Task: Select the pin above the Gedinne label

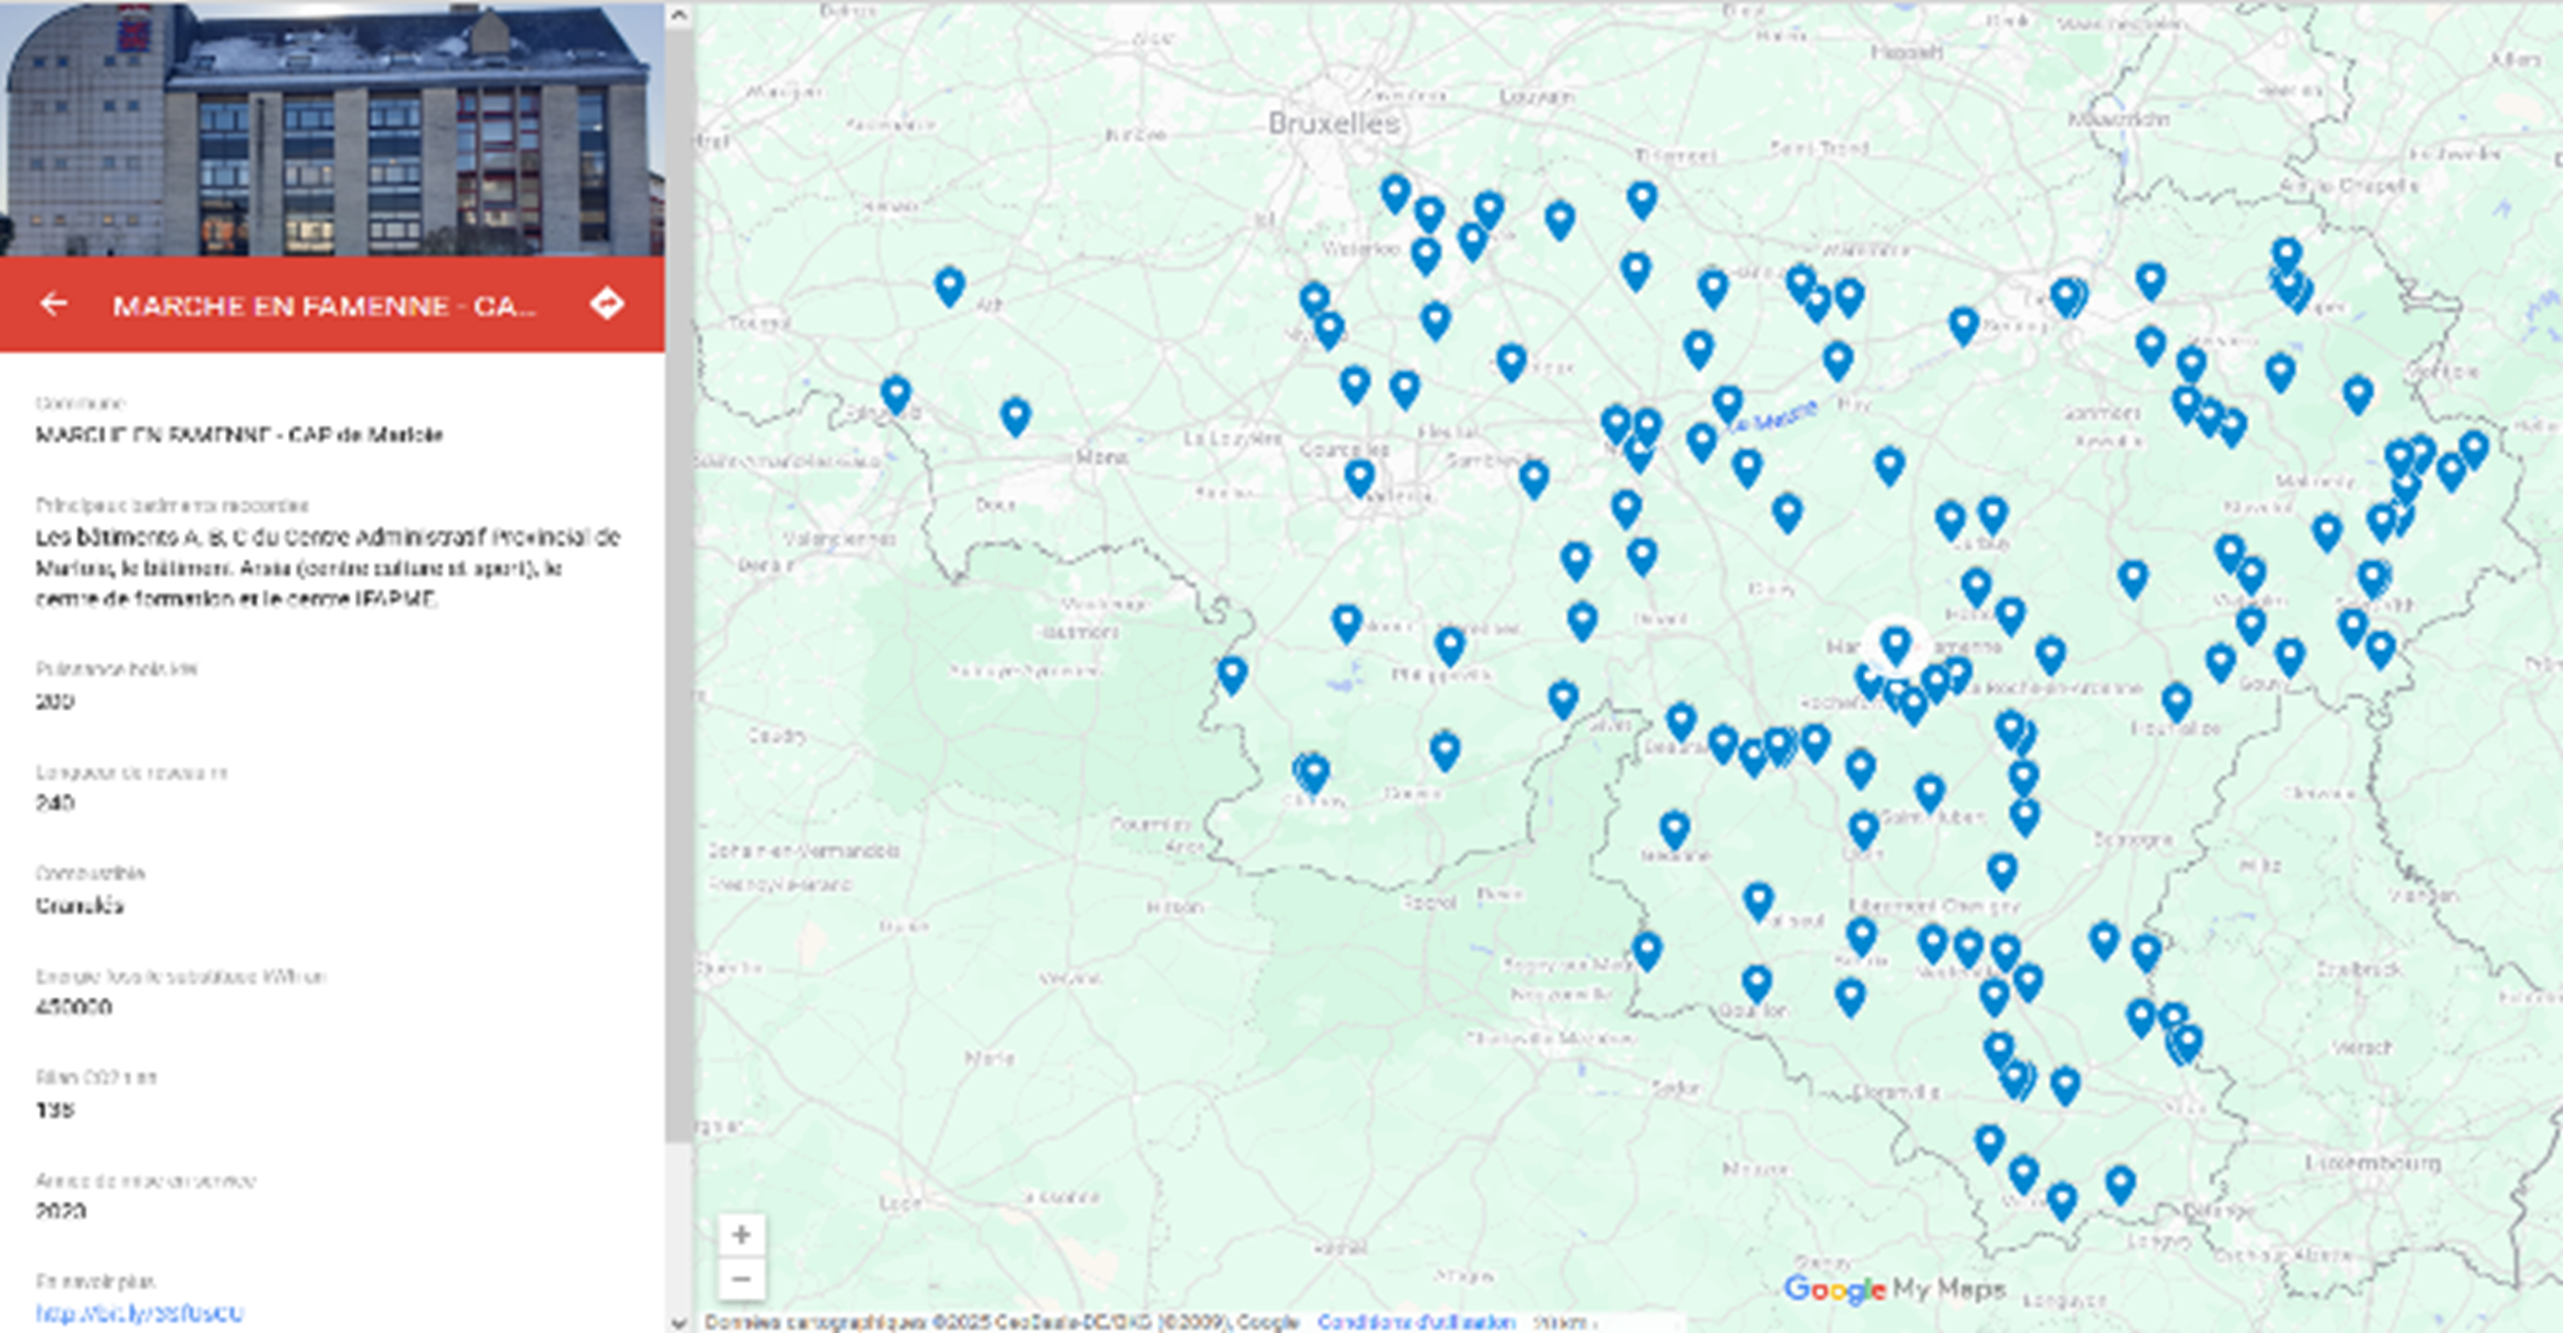Action: point(1675,830)
